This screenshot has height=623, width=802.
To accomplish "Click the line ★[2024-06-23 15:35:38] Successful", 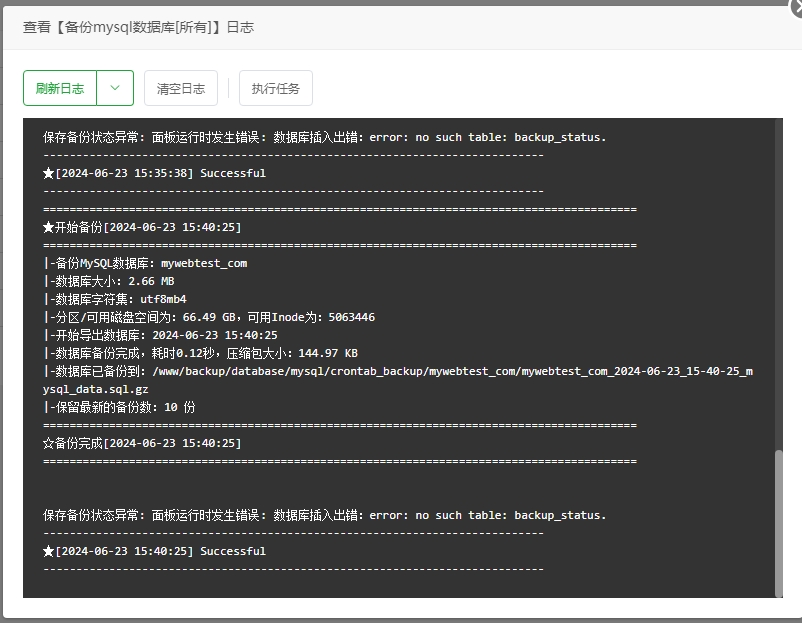I will tap(154, 173).
